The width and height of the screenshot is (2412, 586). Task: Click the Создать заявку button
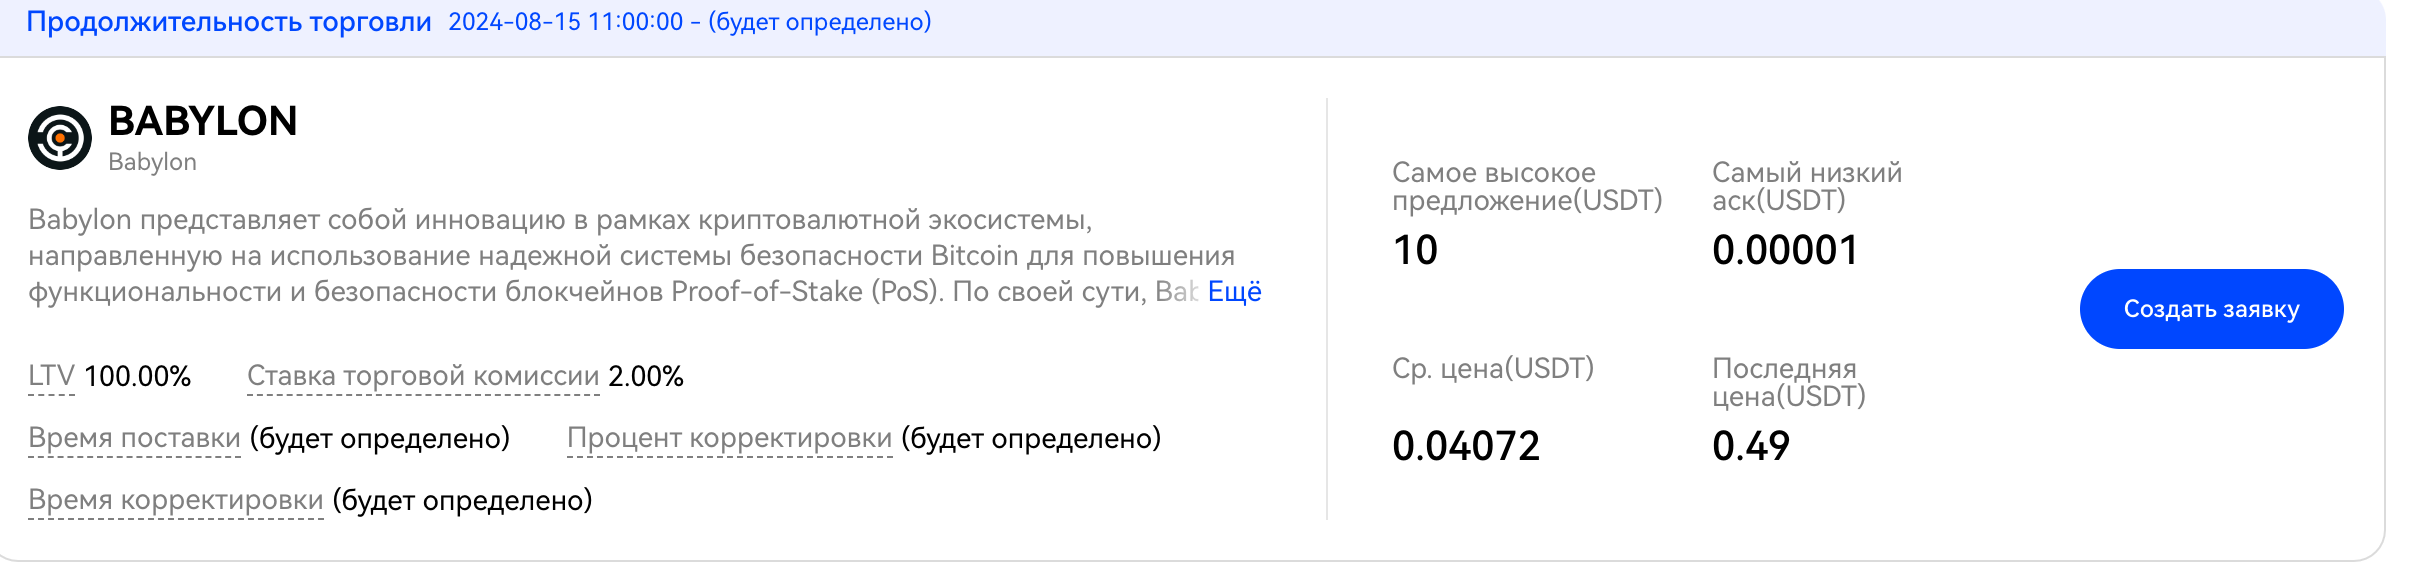(2211, 309)
